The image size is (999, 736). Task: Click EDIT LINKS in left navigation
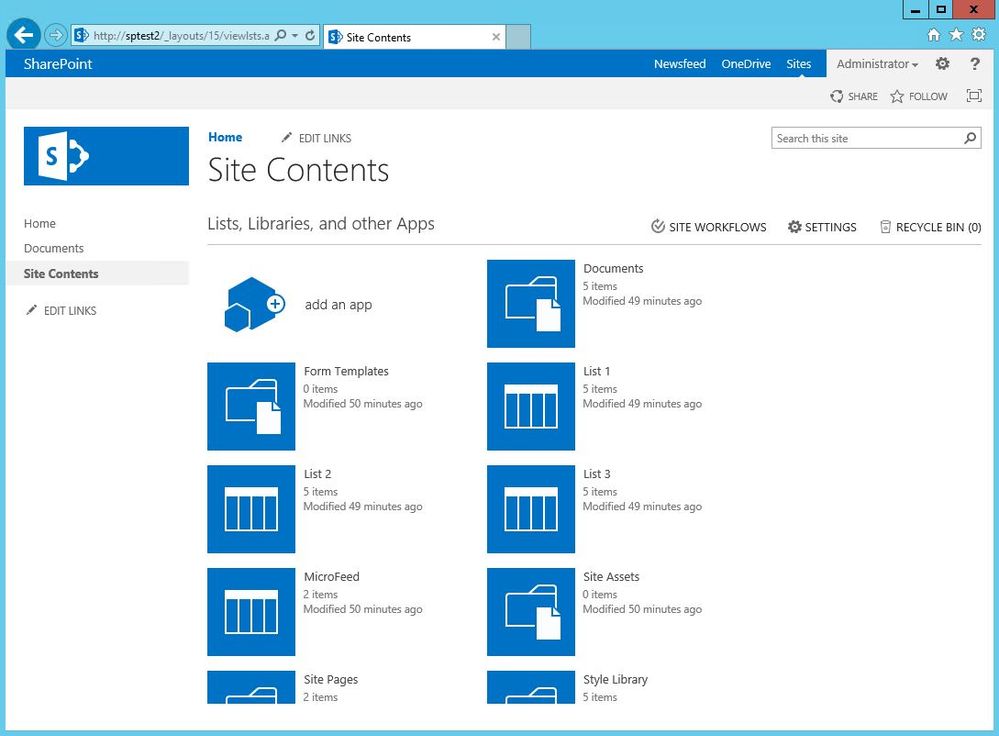[x=61, y=310]
